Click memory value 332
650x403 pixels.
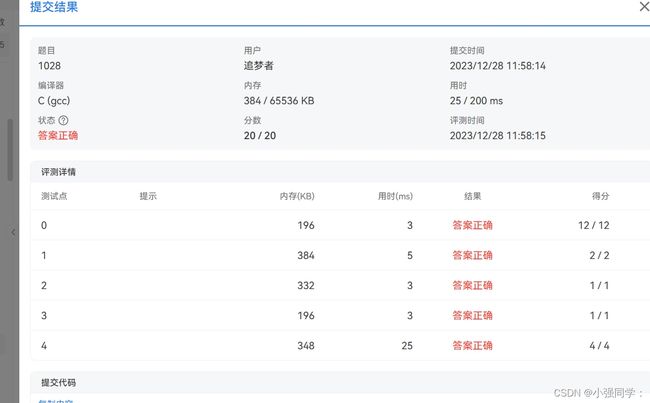pyautogui.click(x=306, y=286)
